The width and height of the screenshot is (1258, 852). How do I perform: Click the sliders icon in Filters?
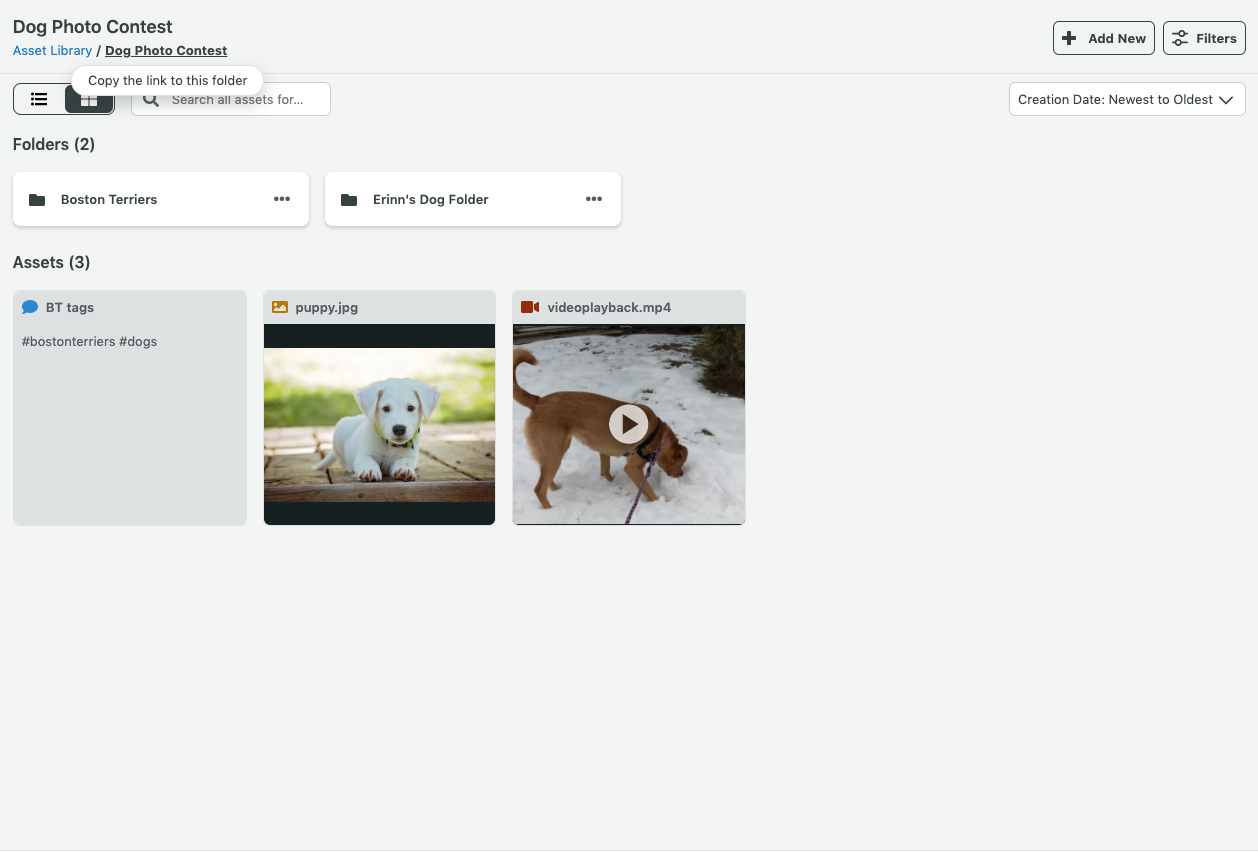pos(1180,38)
